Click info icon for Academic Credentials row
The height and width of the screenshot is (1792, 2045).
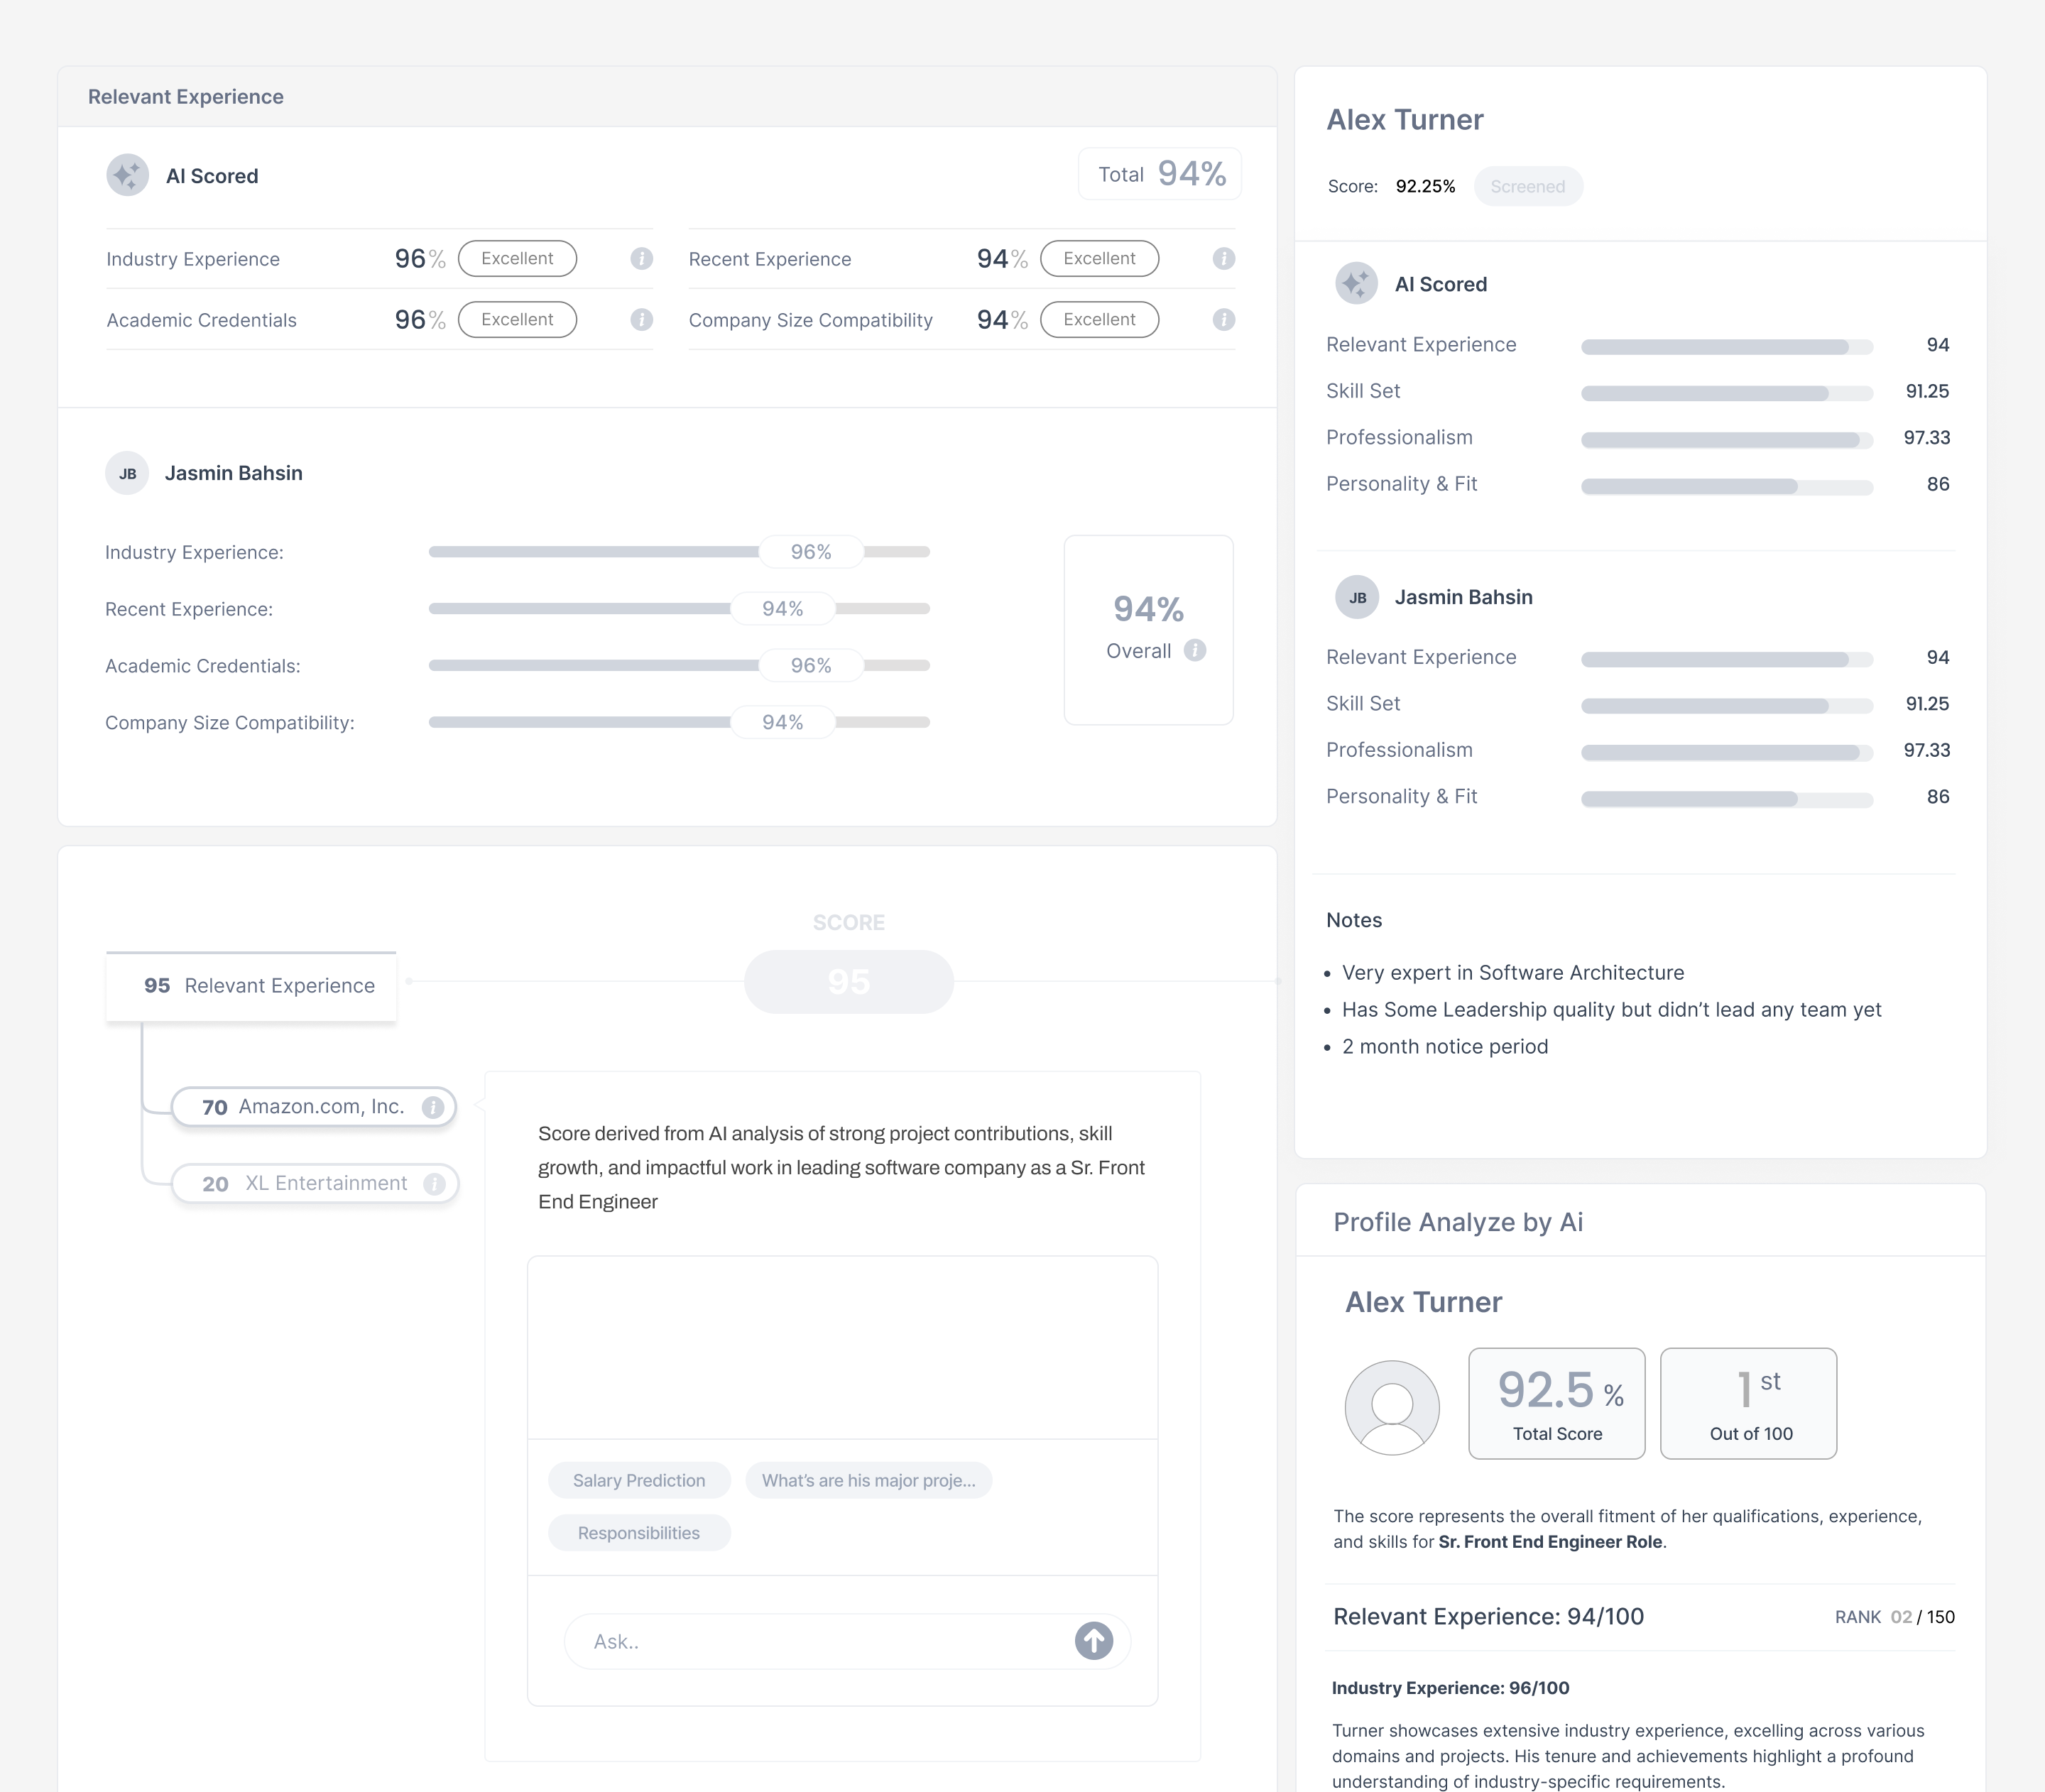coord(641,320)
